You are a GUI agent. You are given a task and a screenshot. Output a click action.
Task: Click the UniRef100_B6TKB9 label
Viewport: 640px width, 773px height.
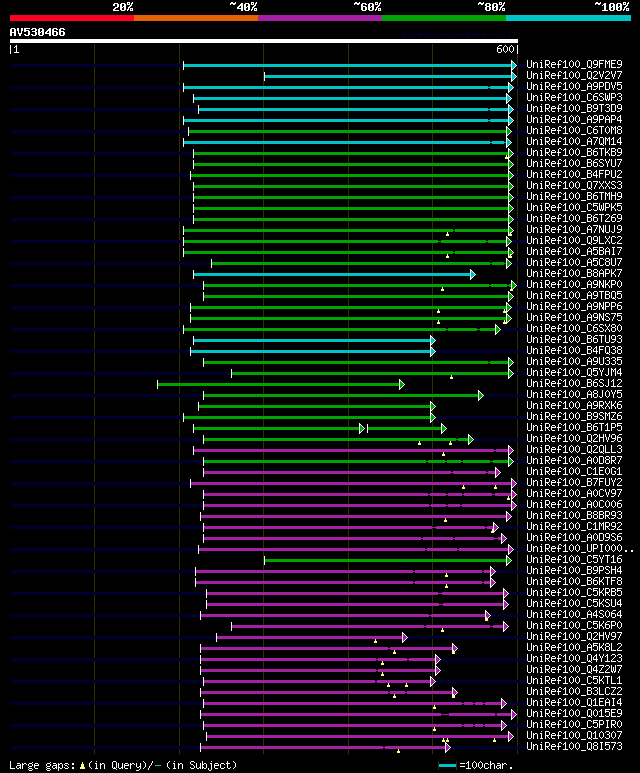(x=574, y=152)
